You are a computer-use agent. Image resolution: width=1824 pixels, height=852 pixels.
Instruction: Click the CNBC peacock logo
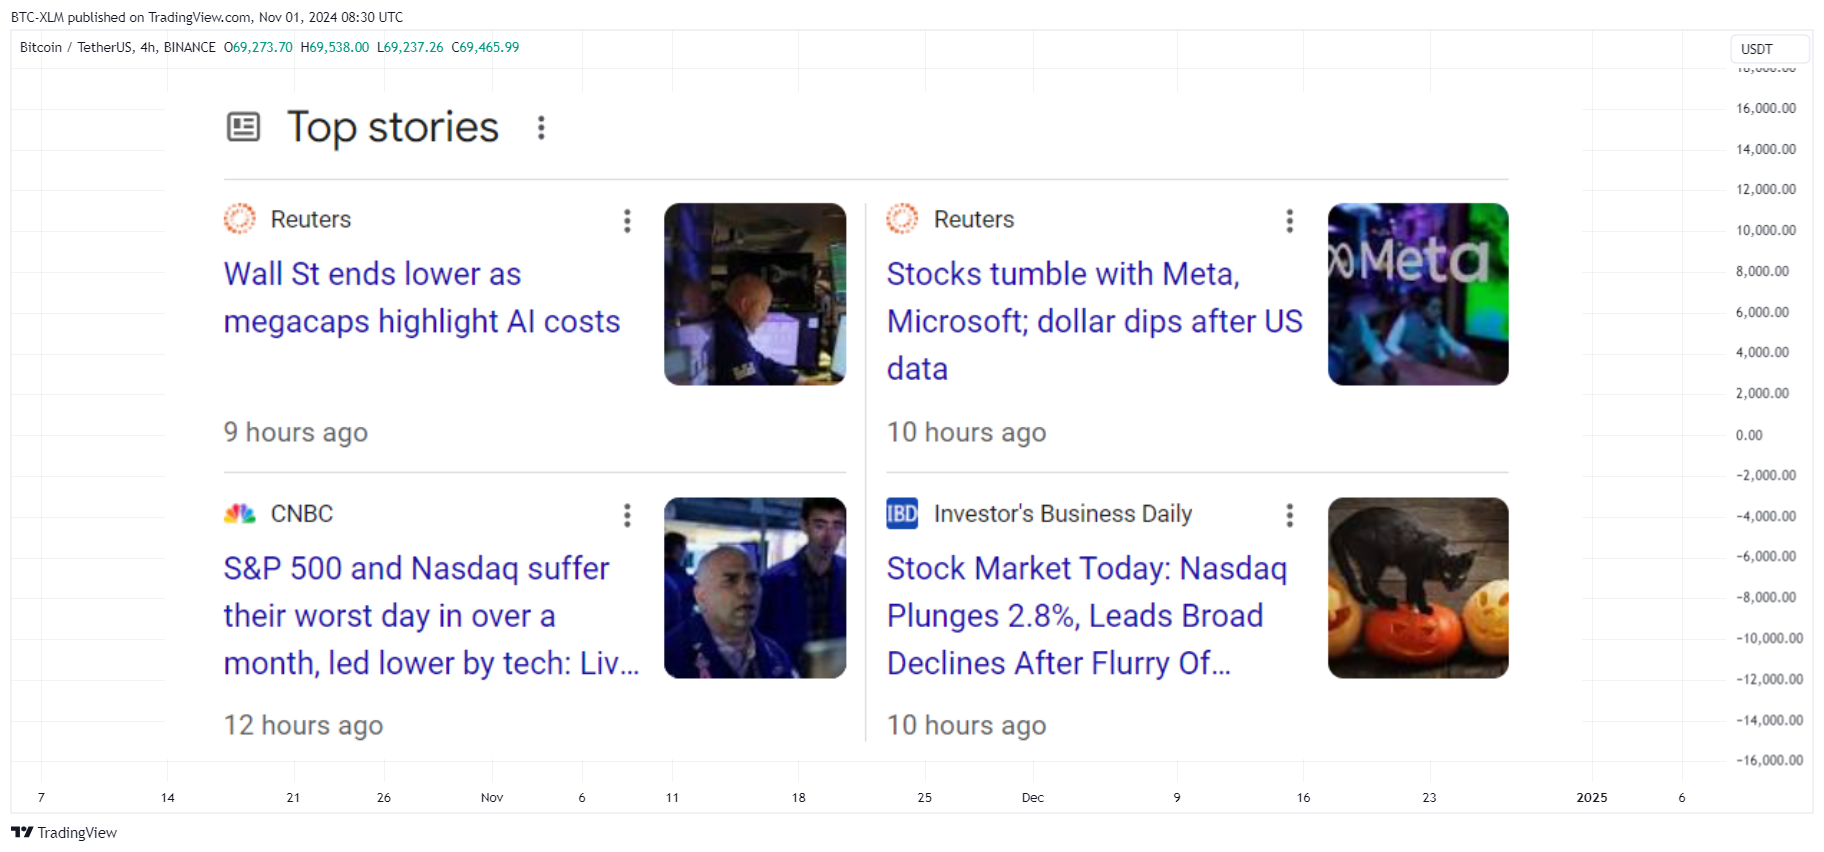click(x=240, y=514)
